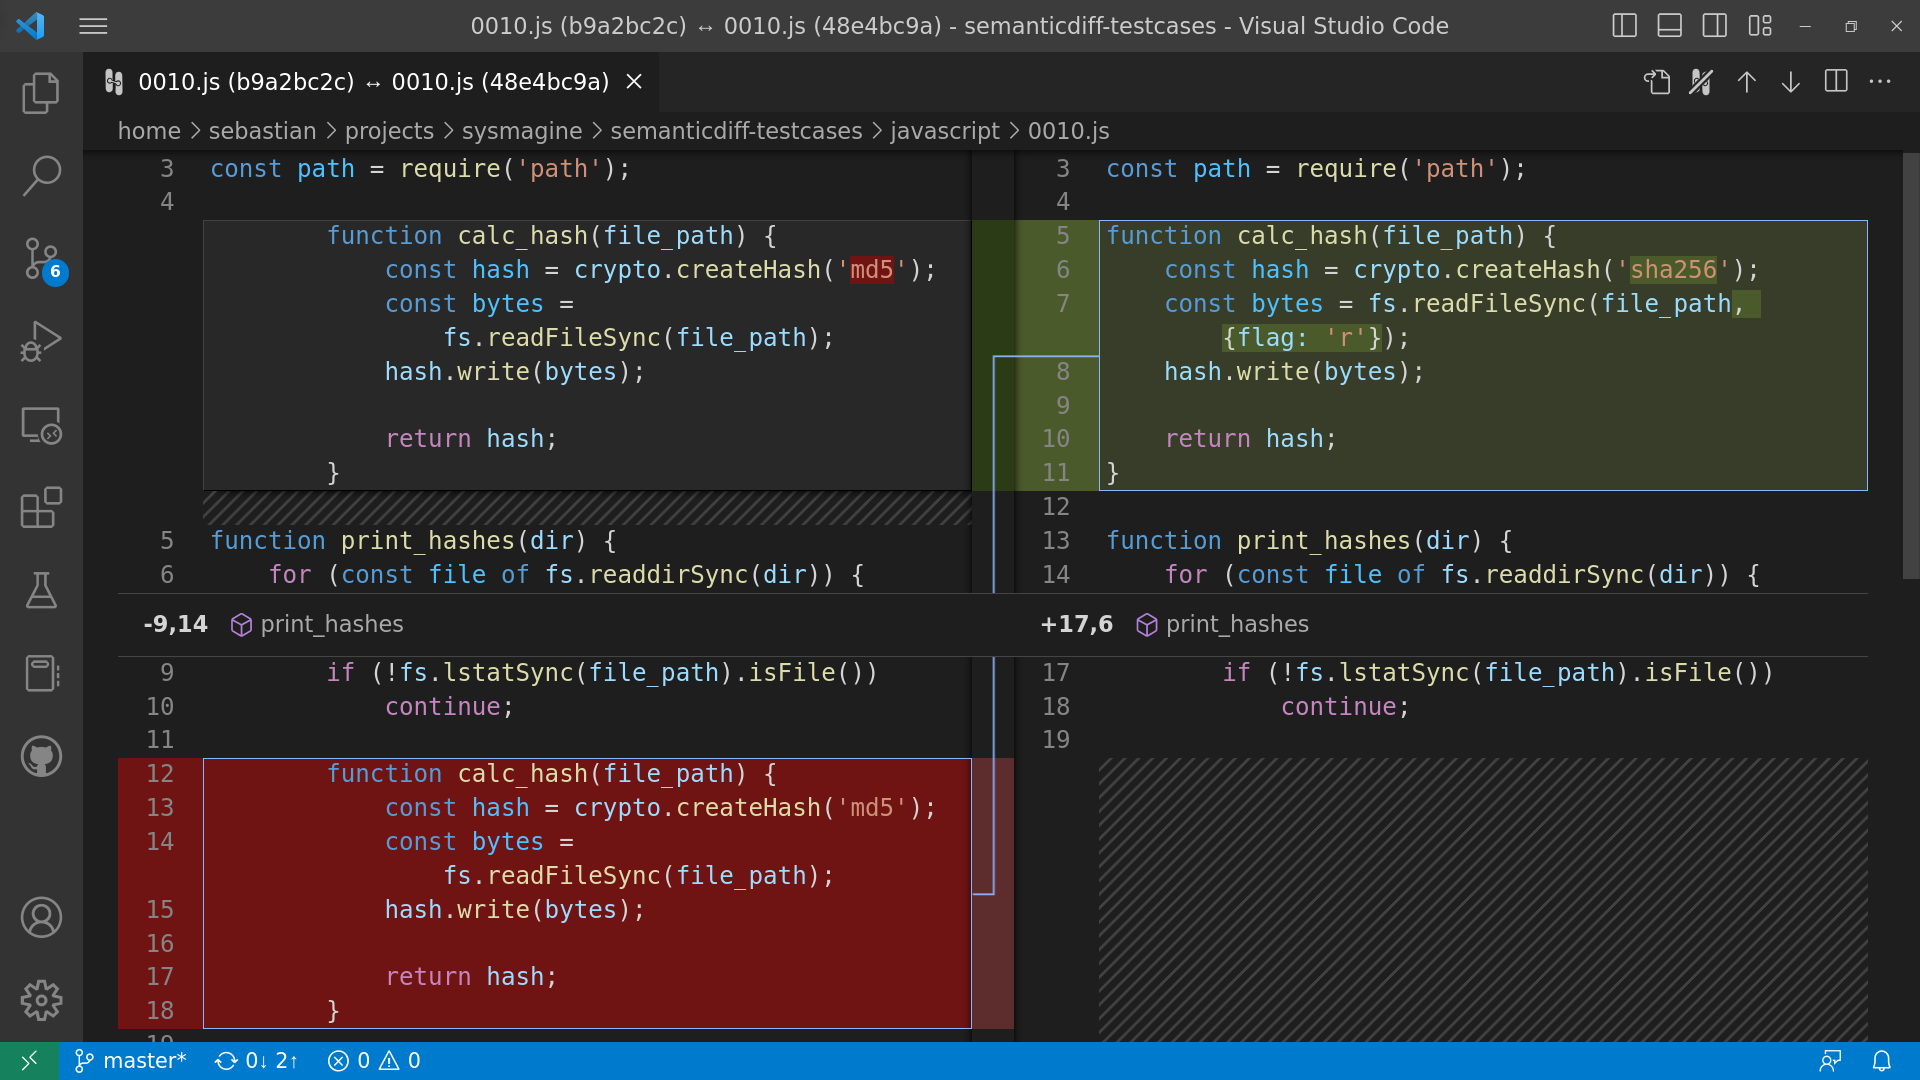Image resolution: width=1920 pixels, height=1080 pixels.
Task: Open the GitHub view in activity bar
Action: coord(41,757)
